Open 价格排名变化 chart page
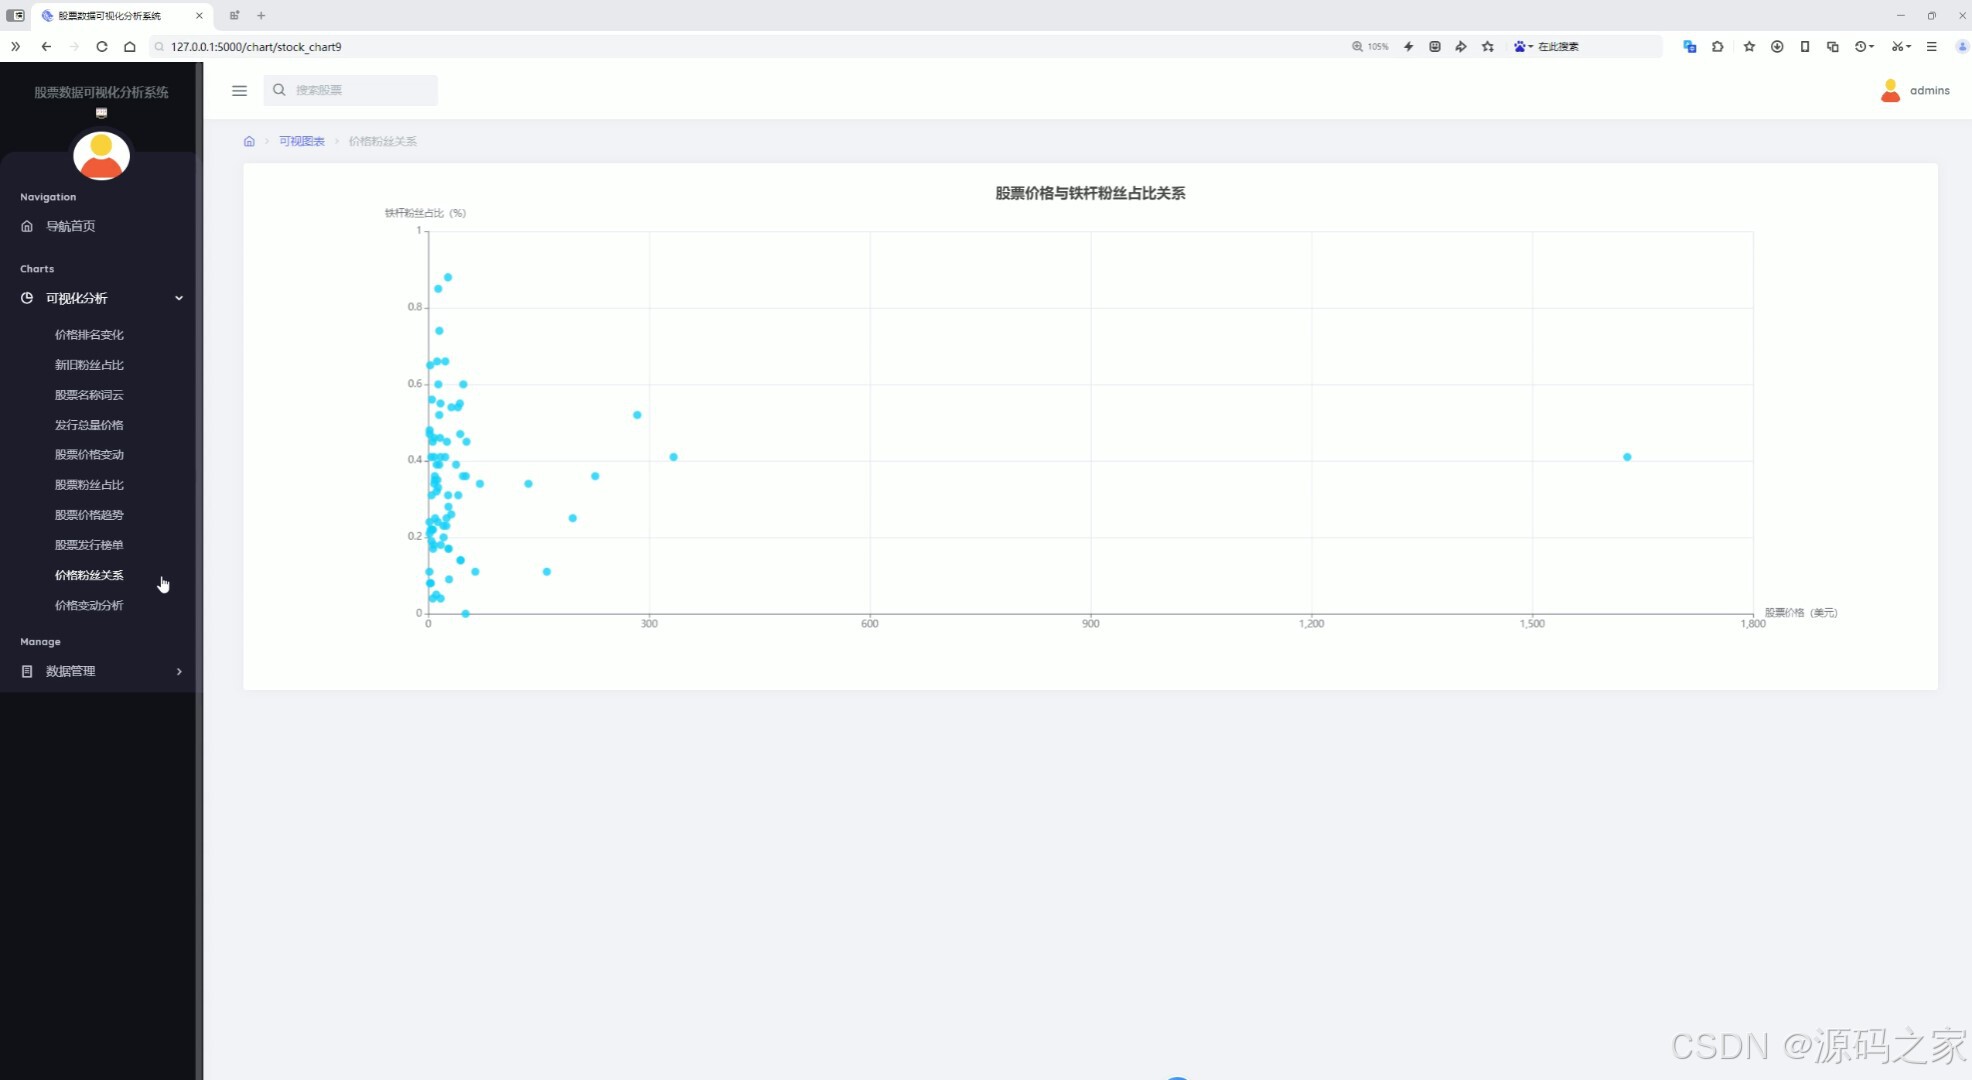Viewport: 1972px width, 1080px height. 89,335
